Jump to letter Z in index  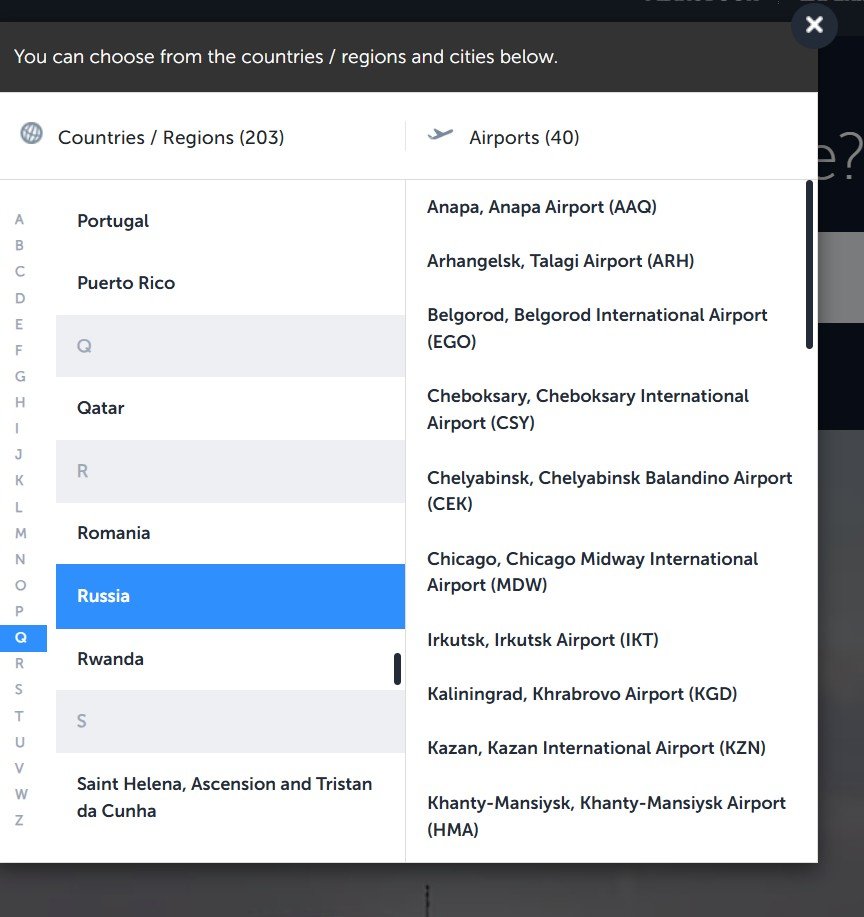[19, 821]
